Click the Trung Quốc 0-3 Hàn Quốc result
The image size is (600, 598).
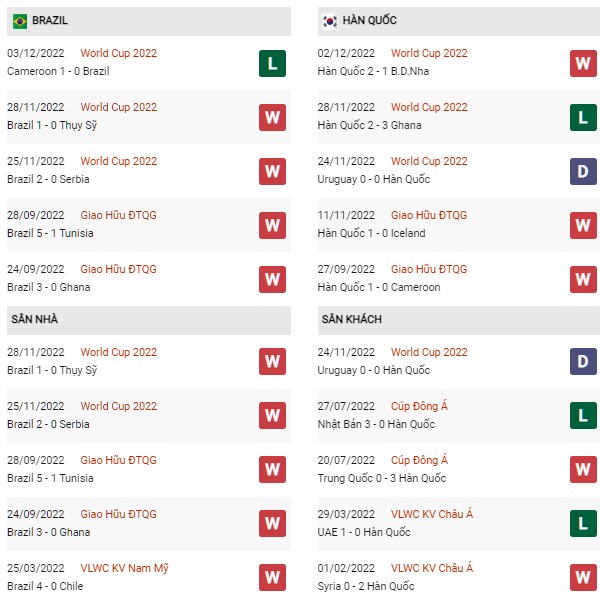(382, 478)
